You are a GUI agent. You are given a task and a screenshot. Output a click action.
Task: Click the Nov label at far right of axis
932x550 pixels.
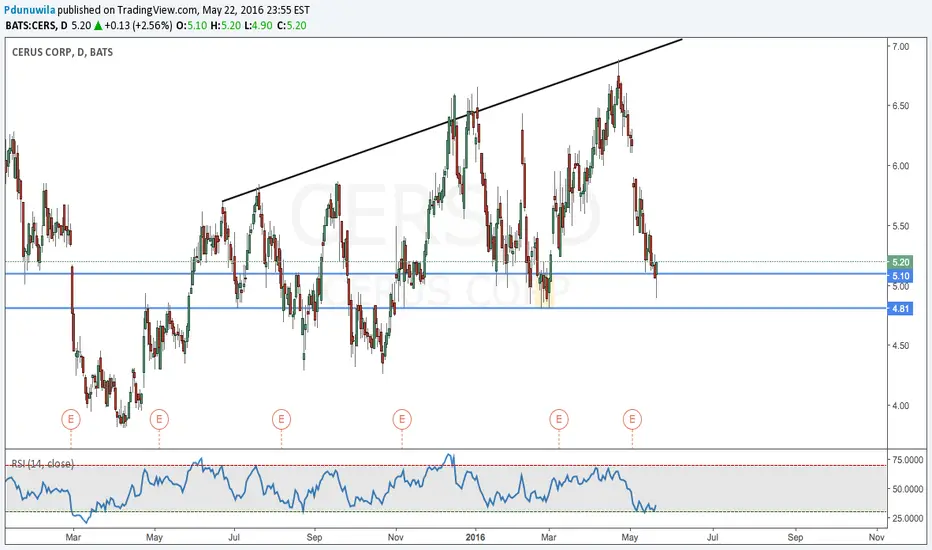point(876,537)
